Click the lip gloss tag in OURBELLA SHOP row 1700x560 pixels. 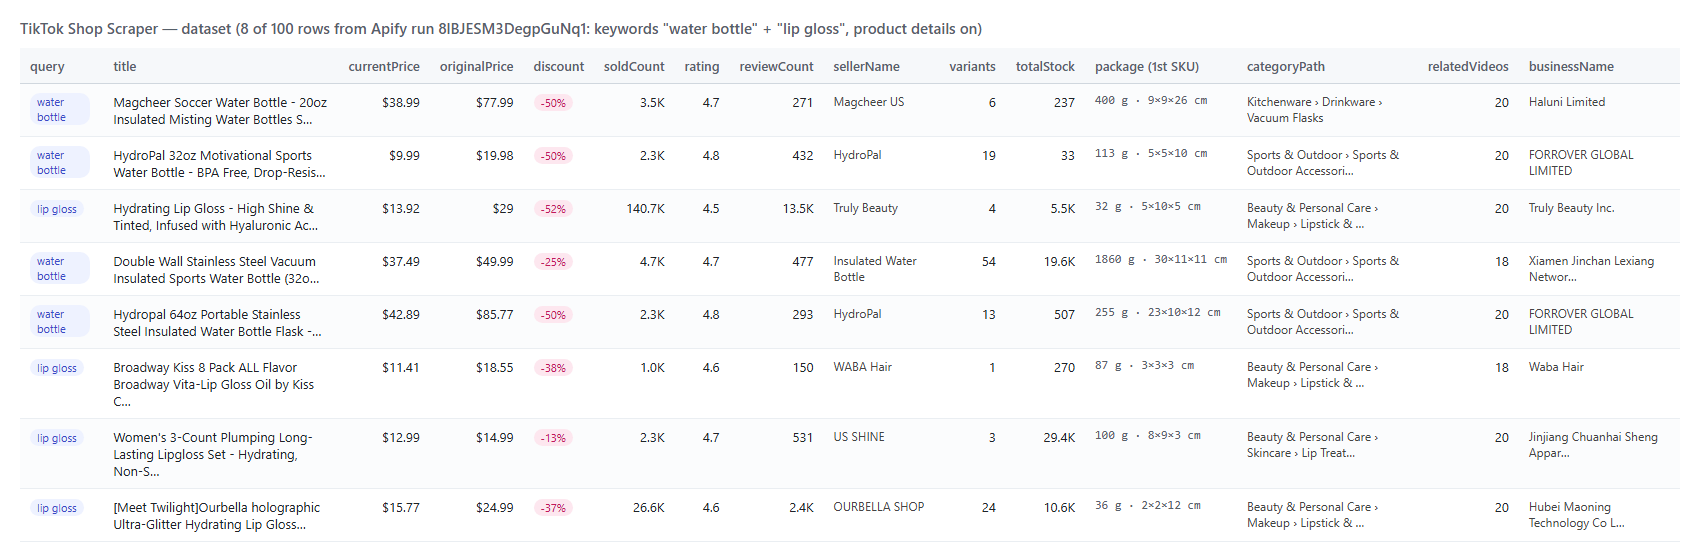[57, 508]
